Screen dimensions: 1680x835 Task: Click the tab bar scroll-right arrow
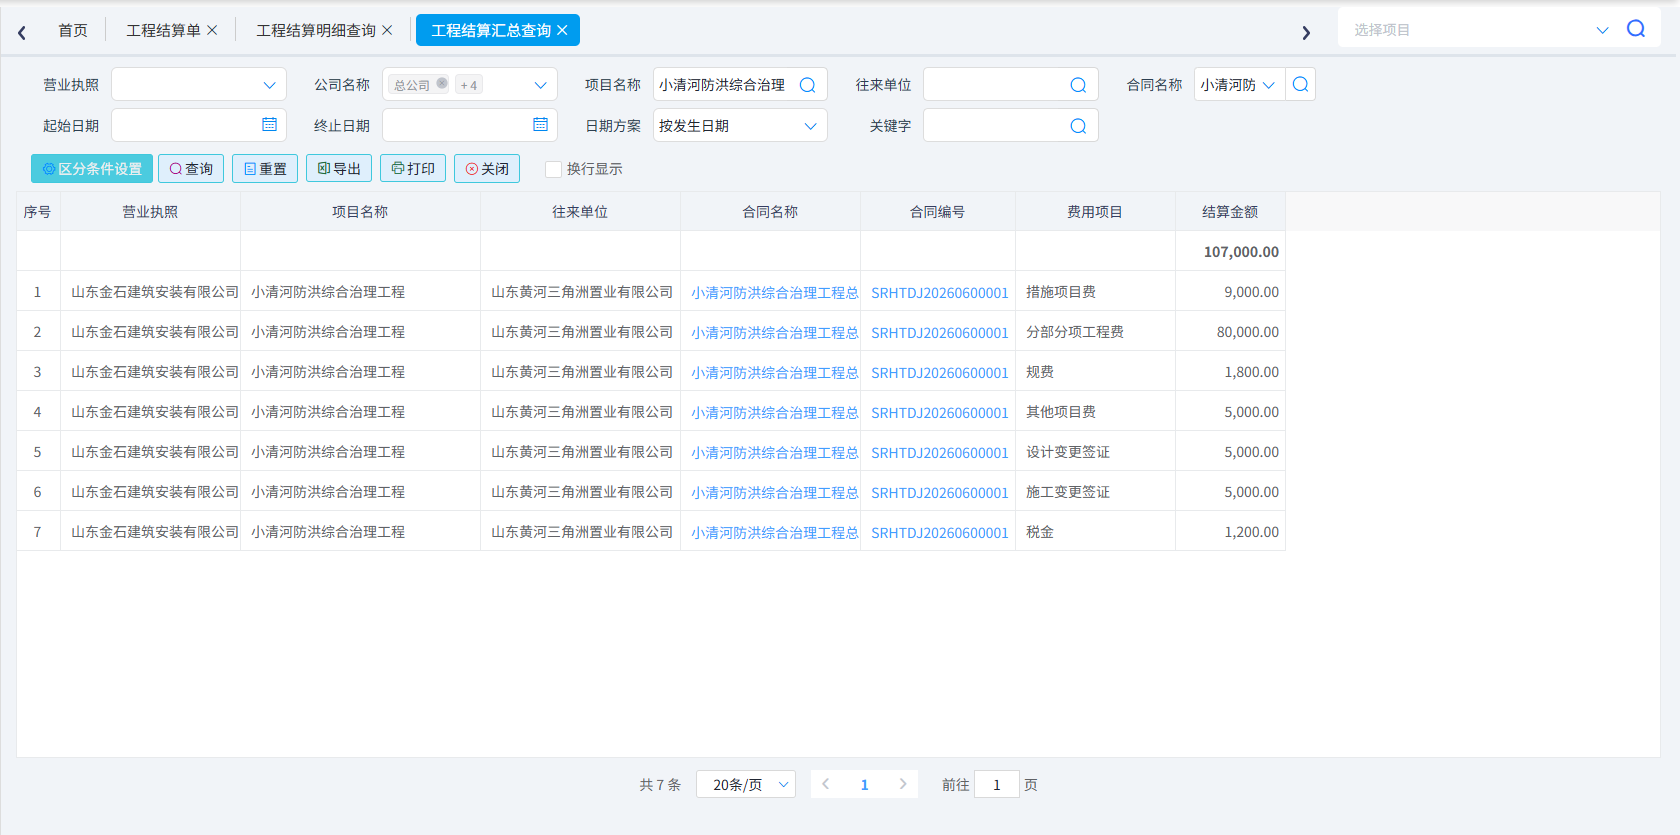1306,32
